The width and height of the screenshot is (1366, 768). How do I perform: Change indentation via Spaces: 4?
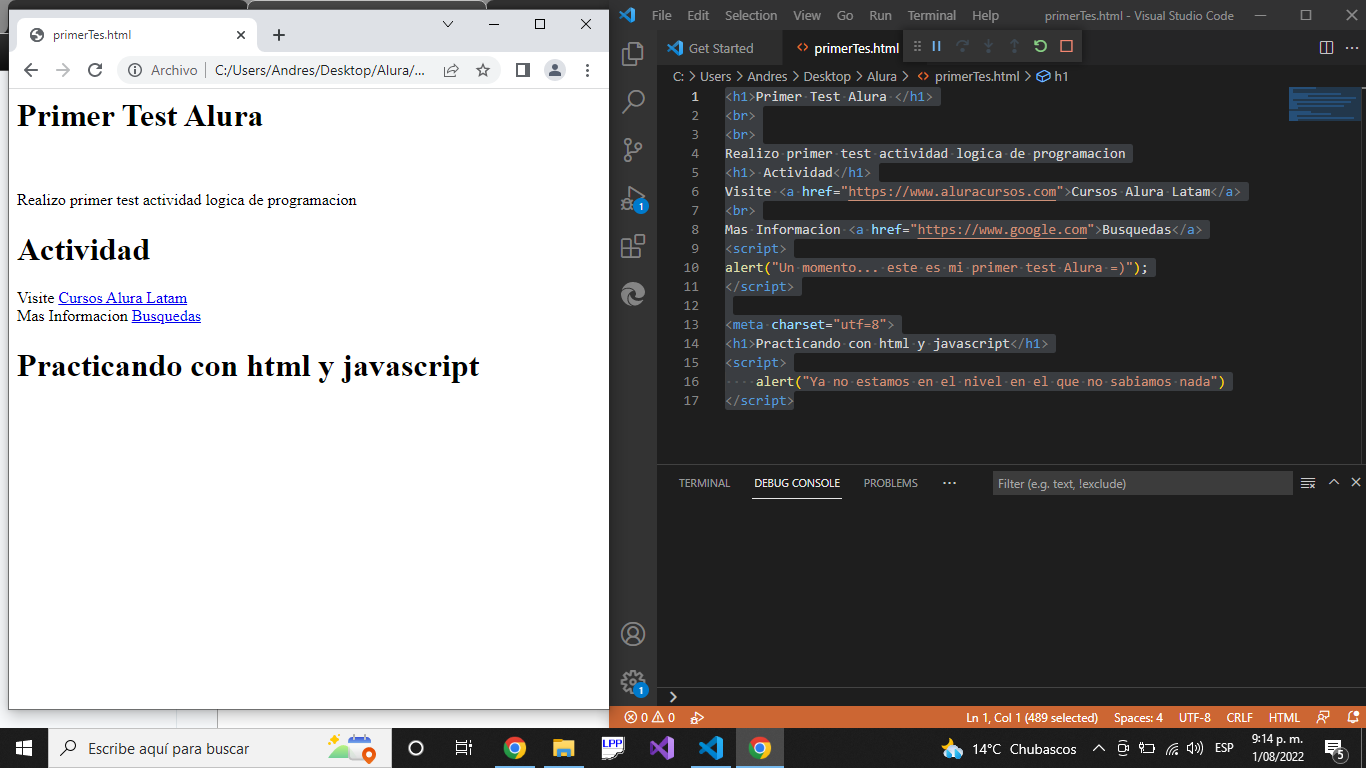(1138, 717)
